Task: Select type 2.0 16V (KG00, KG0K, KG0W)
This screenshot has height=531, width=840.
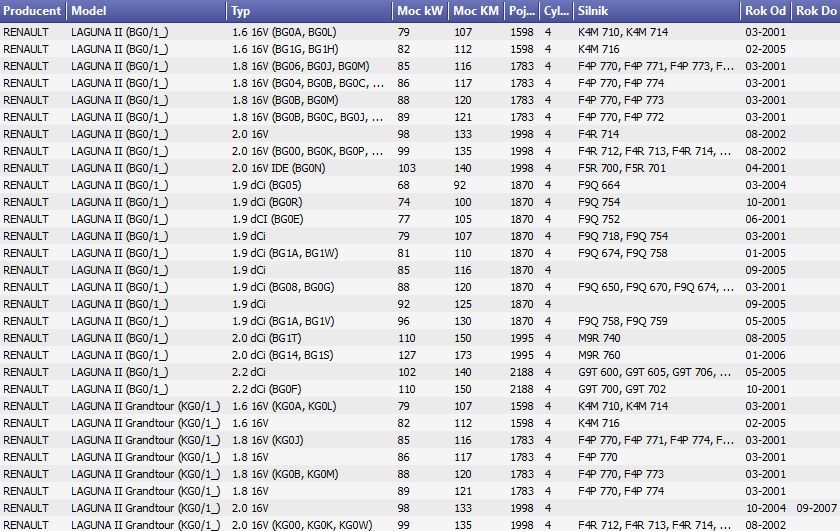Action: click(302, 525)
